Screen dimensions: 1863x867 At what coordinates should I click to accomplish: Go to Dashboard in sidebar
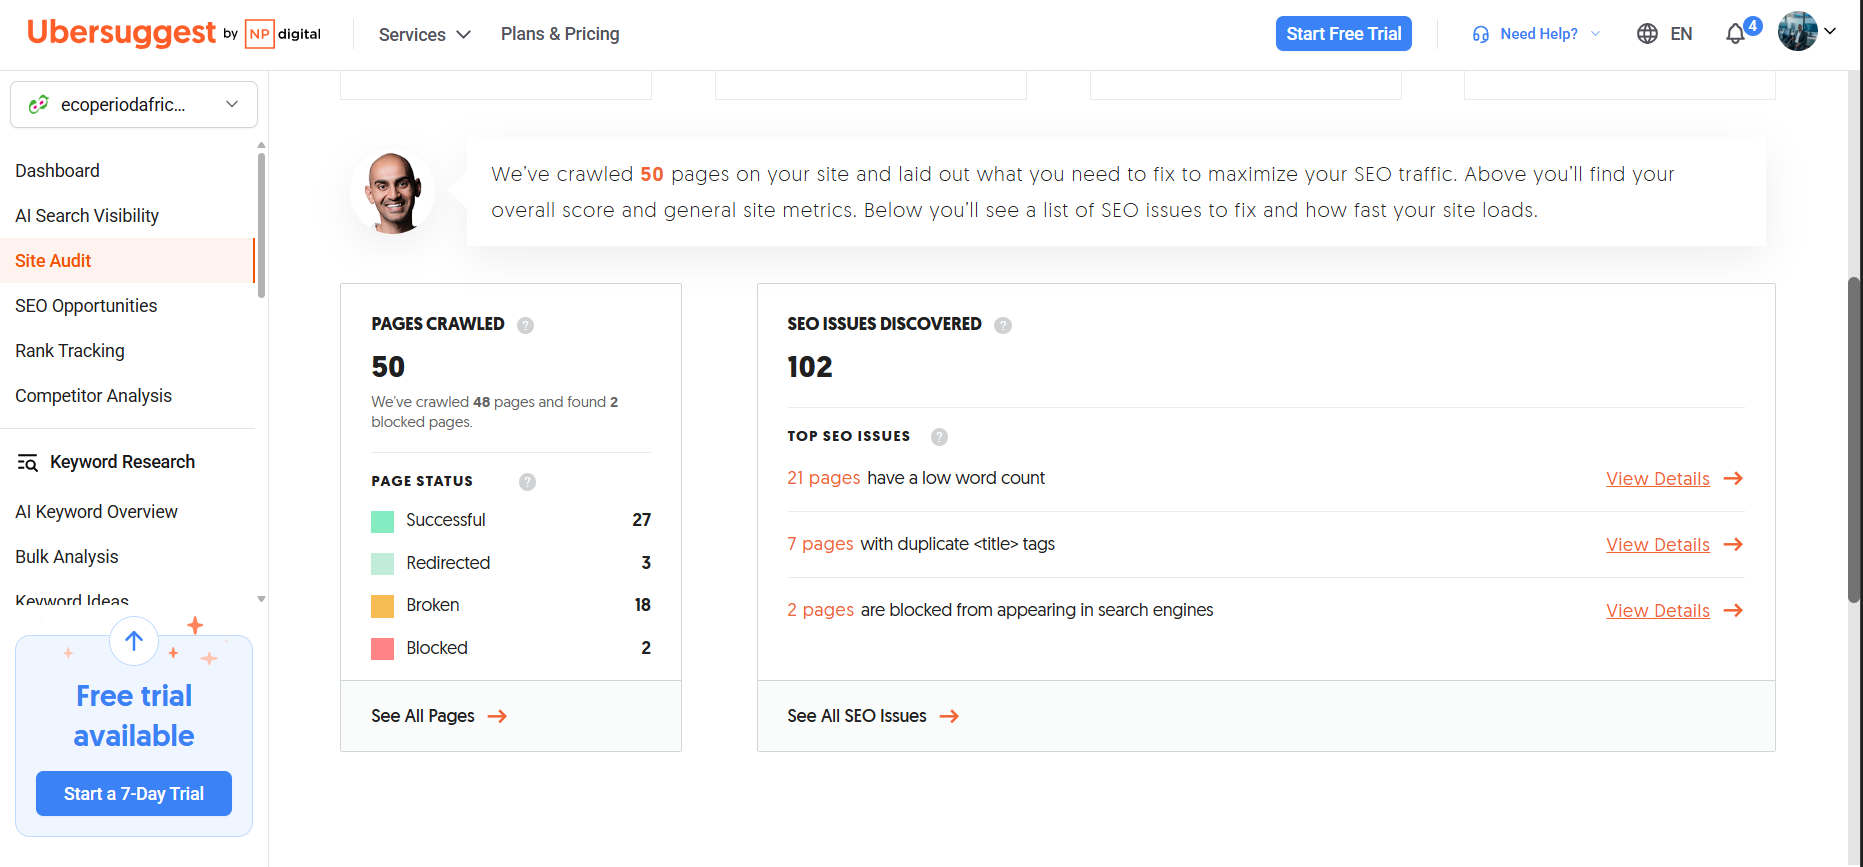point(57,171)
